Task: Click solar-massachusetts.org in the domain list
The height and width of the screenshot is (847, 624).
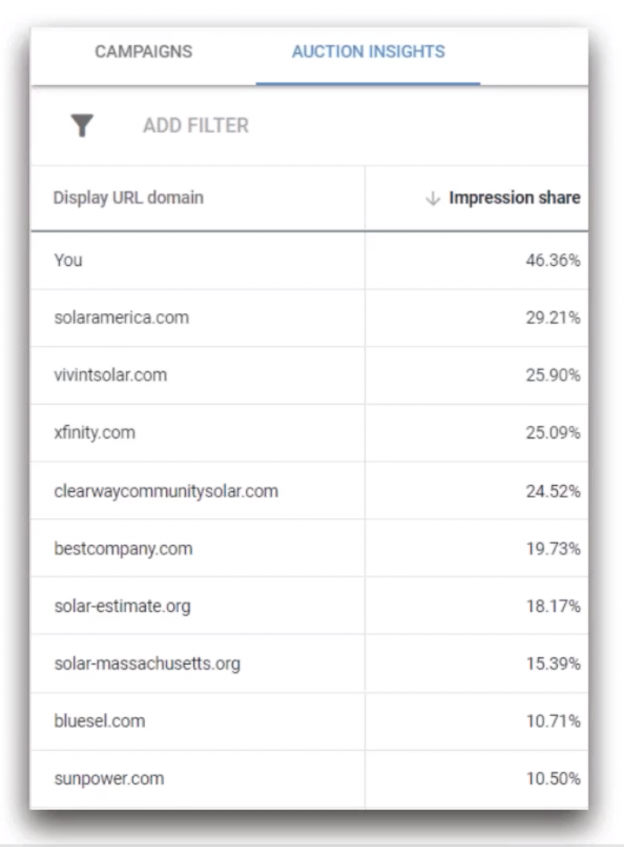Action: pos(147,663)
